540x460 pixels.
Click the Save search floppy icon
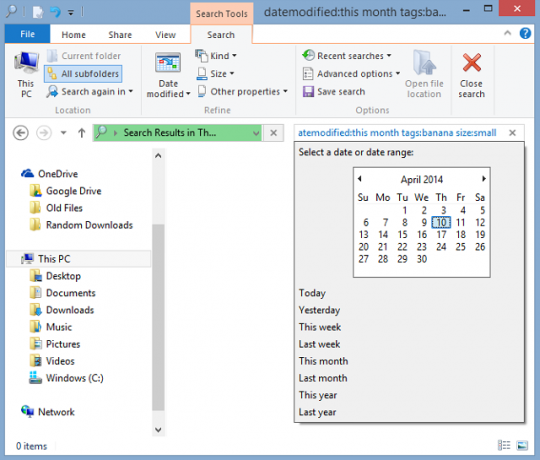click(x=308, y=92)
